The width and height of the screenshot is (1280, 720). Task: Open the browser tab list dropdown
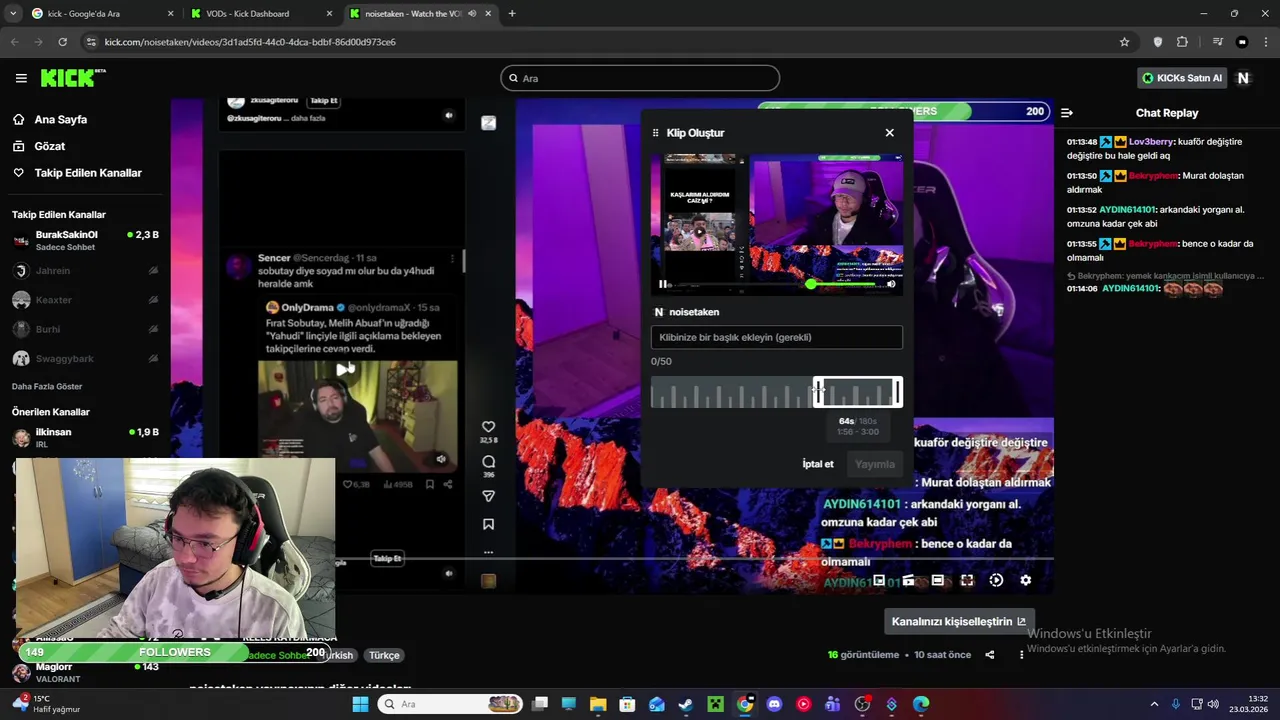pyautogui.click(x=13, y=13)
